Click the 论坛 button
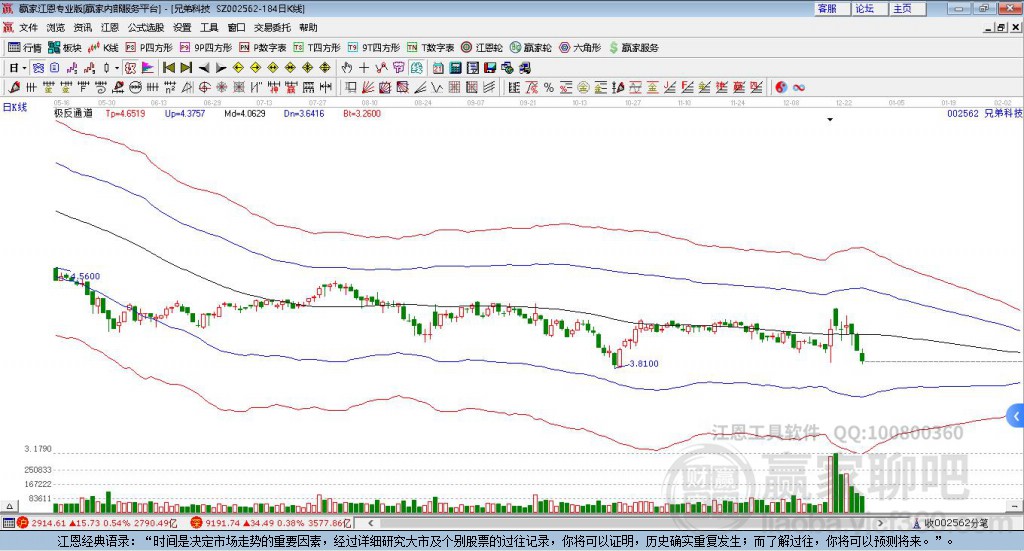This screenshot has height=551, width=1024. coord(864,8)
